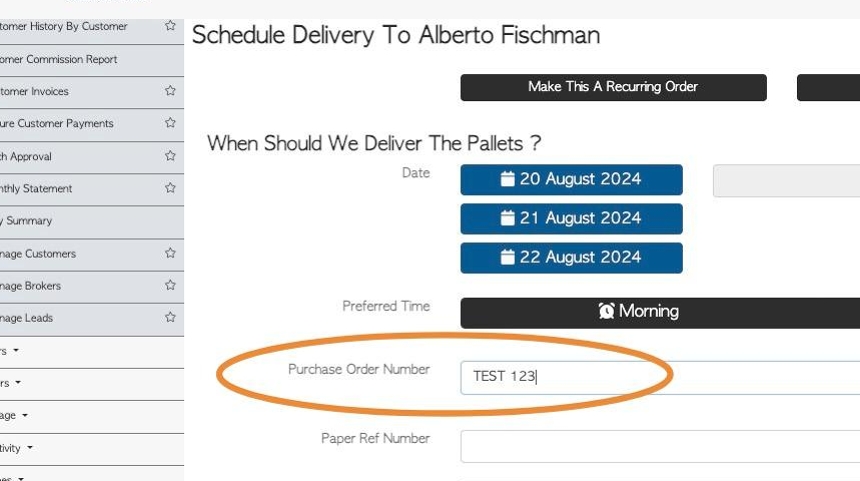Choose 21 August 2024 delivery date

point(572,218)
